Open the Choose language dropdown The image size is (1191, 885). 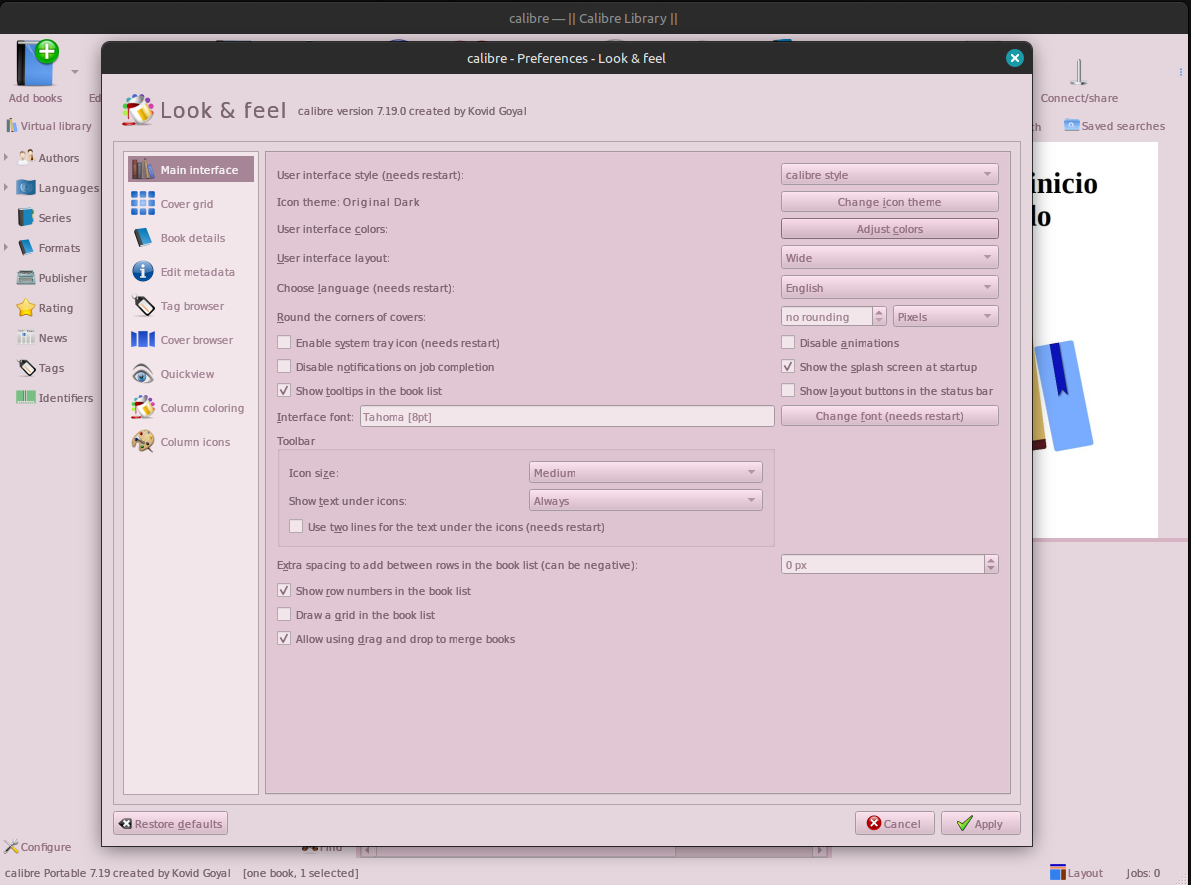[x=889, y=288]
